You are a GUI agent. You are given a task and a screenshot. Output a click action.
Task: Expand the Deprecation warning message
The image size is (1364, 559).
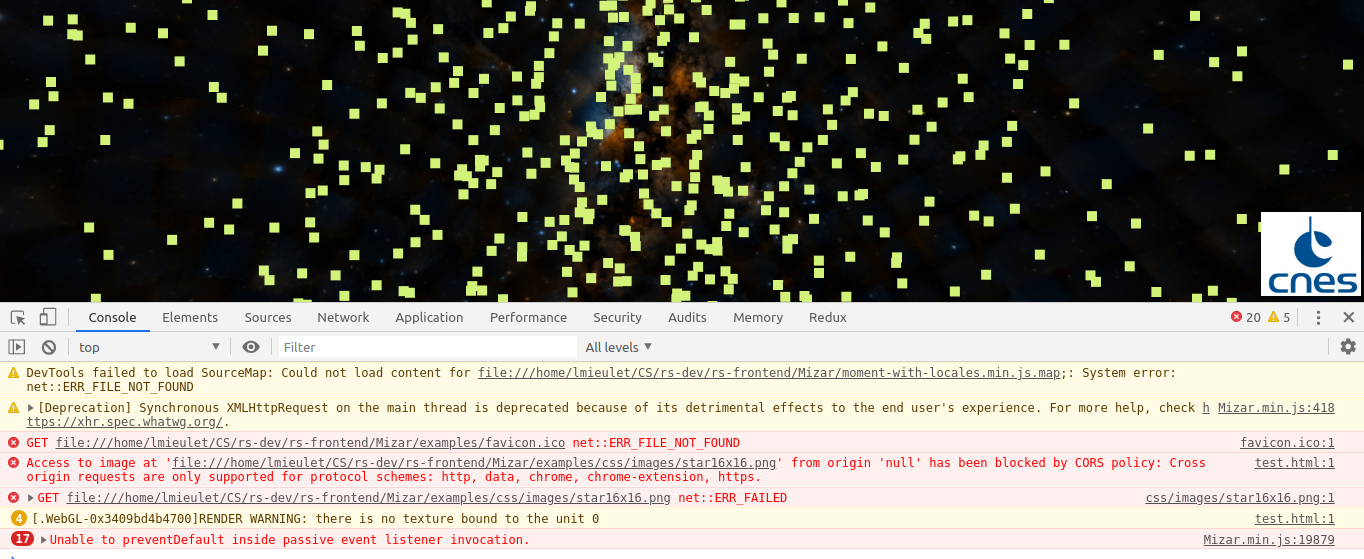point(31,408)
